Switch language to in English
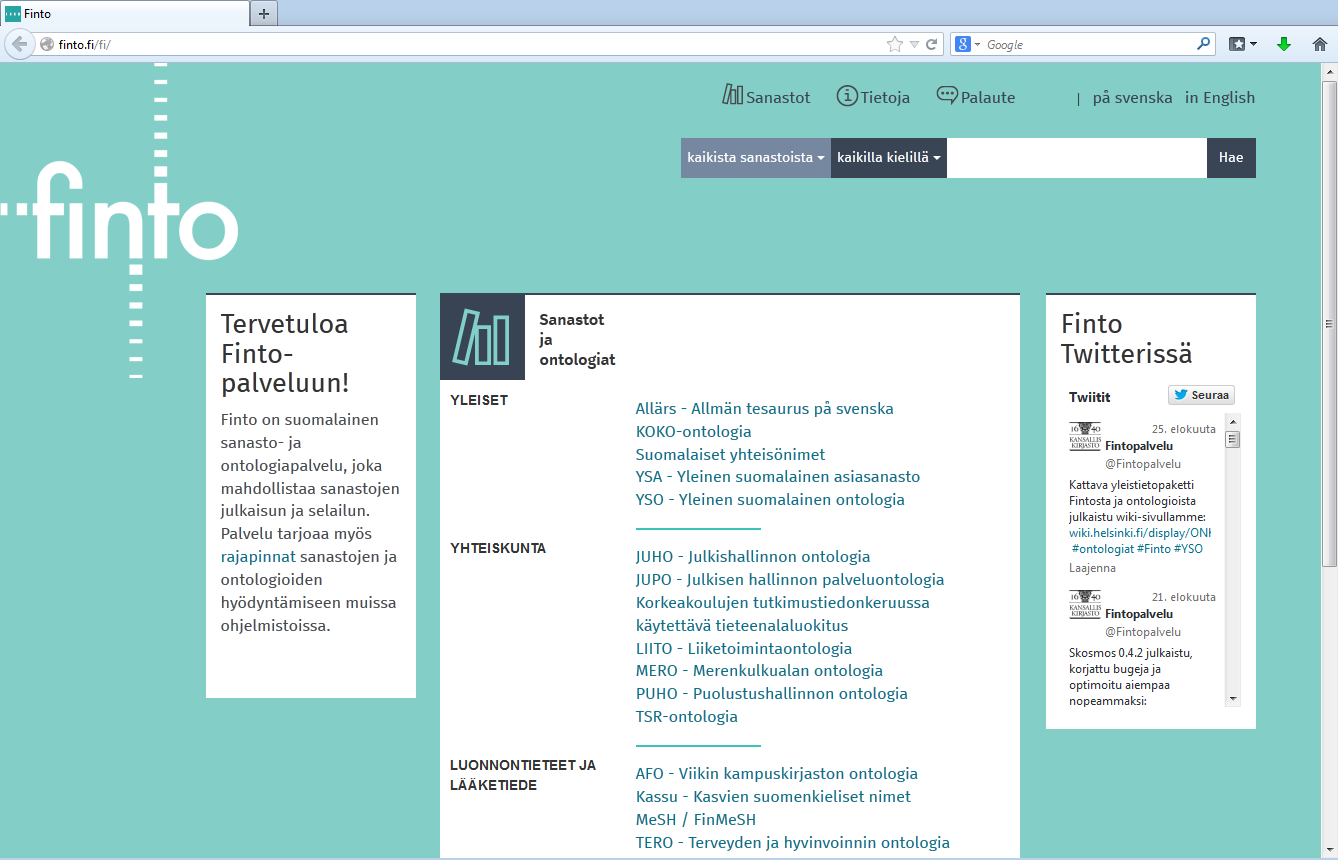Screen dimensions: 1338x860 (1220, 97)
